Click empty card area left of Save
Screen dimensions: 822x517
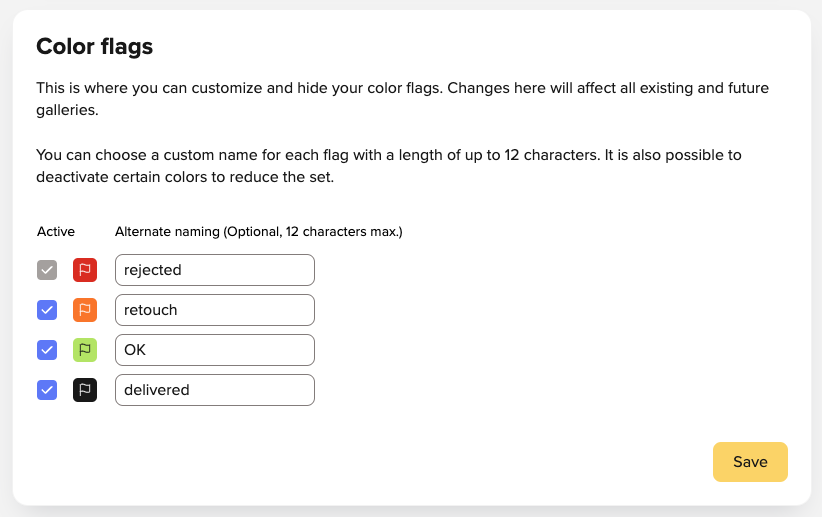coord(472,462)
